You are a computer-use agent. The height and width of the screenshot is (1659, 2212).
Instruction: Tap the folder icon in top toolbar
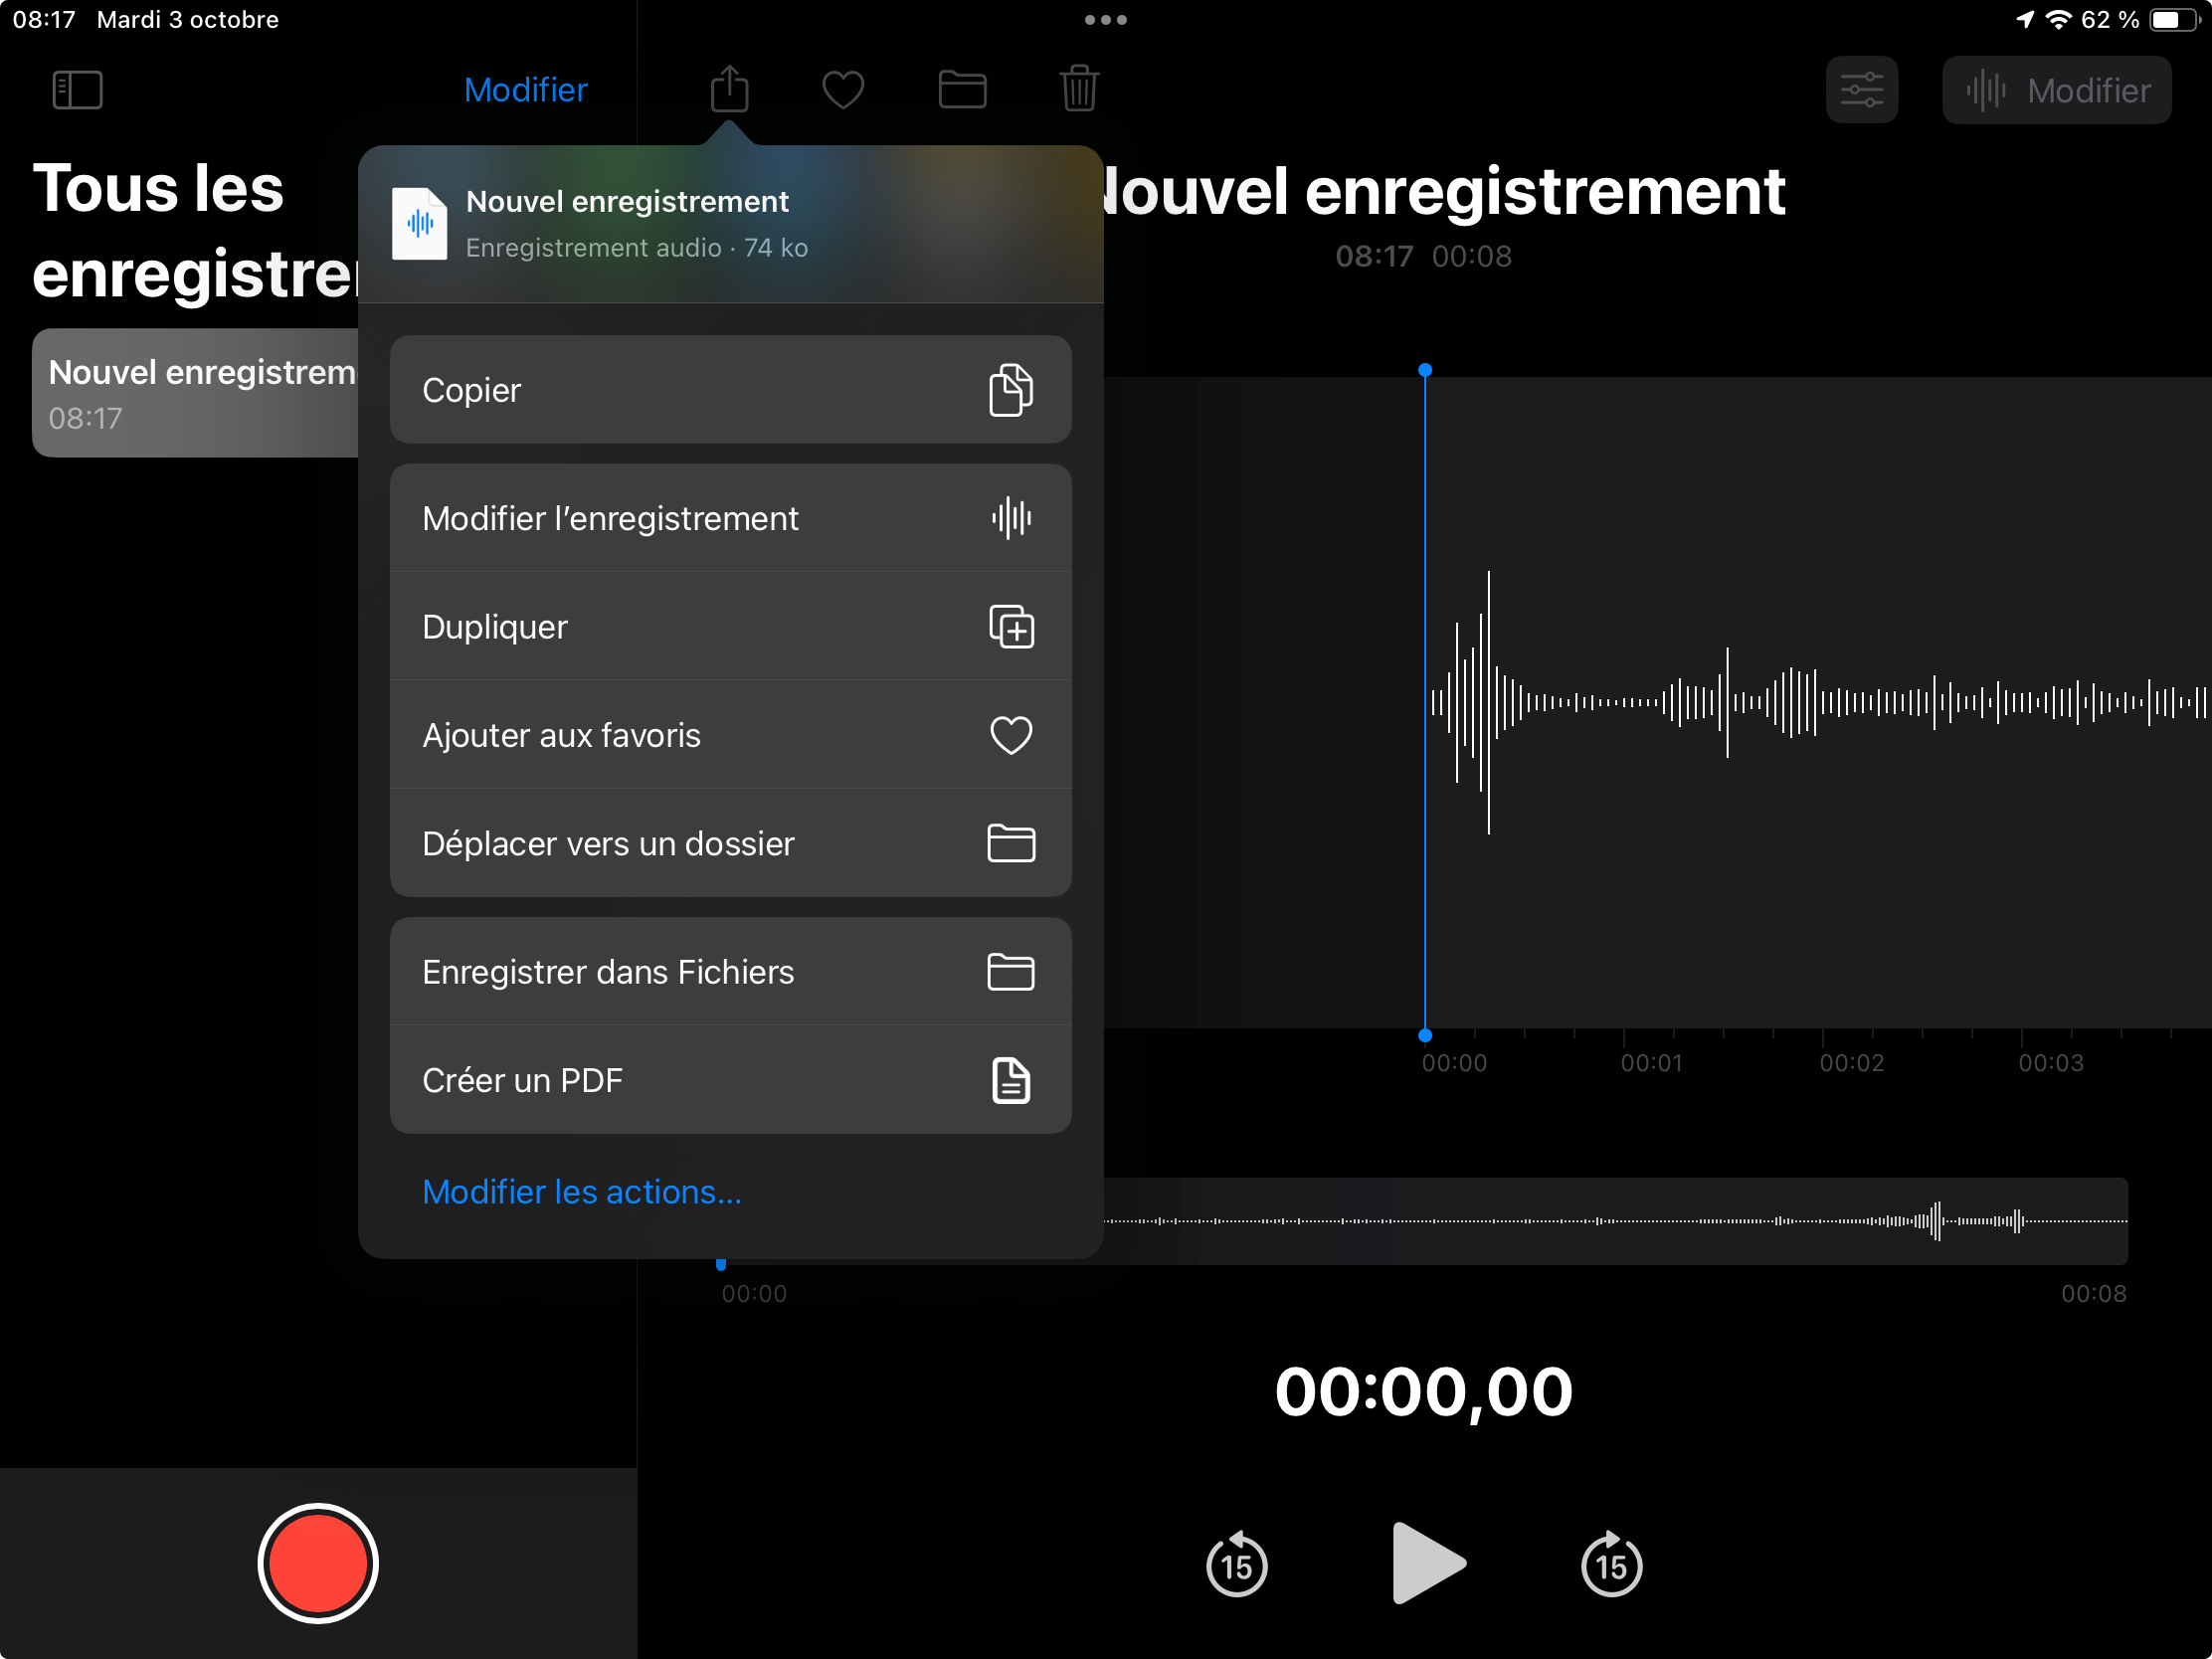962,90
